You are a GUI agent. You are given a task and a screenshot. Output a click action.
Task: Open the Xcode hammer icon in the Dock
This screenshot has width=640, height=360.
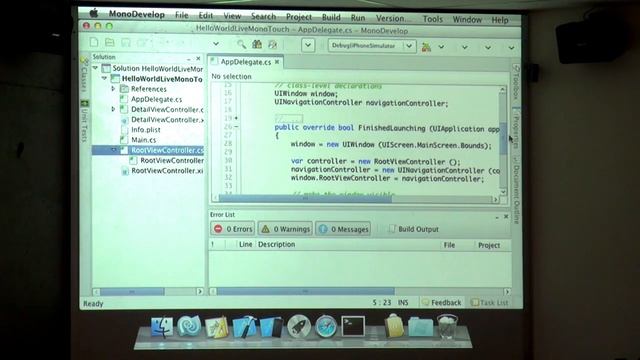click(x=244, y=327)
